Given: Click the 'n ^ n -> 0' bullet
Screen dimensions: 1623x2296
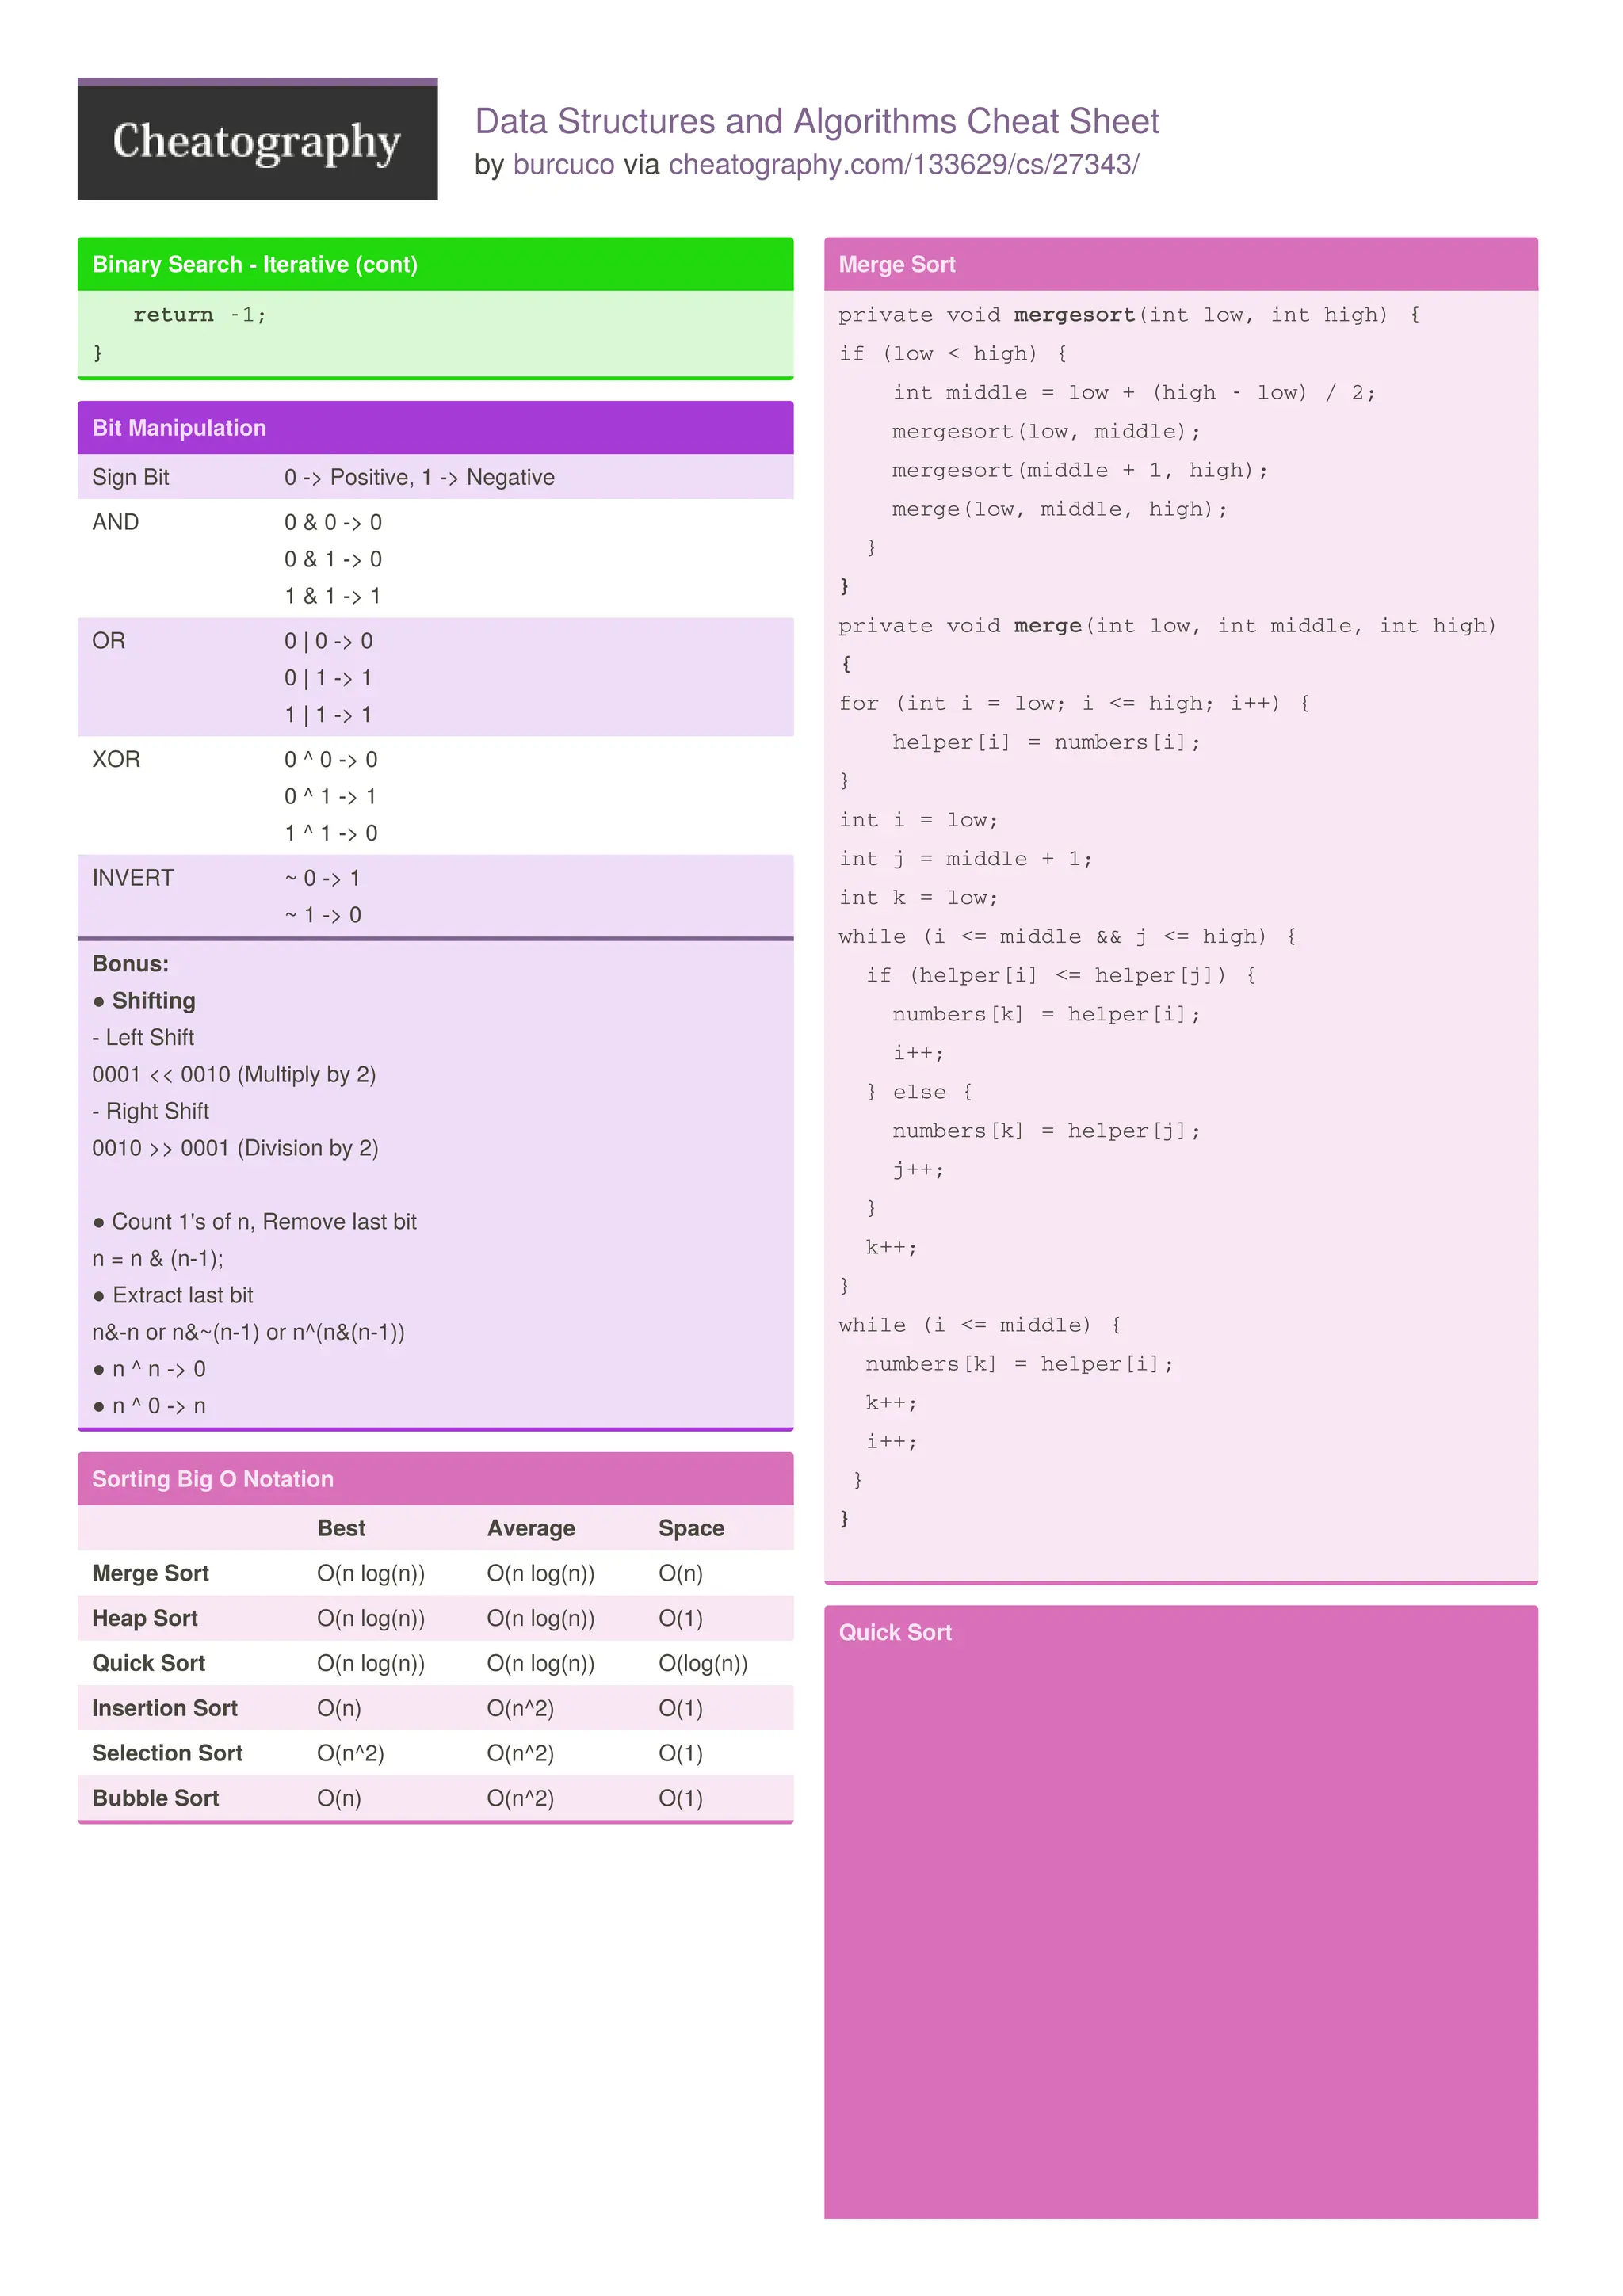Looking at the screenshot, I should click(x=158, y=1369).
